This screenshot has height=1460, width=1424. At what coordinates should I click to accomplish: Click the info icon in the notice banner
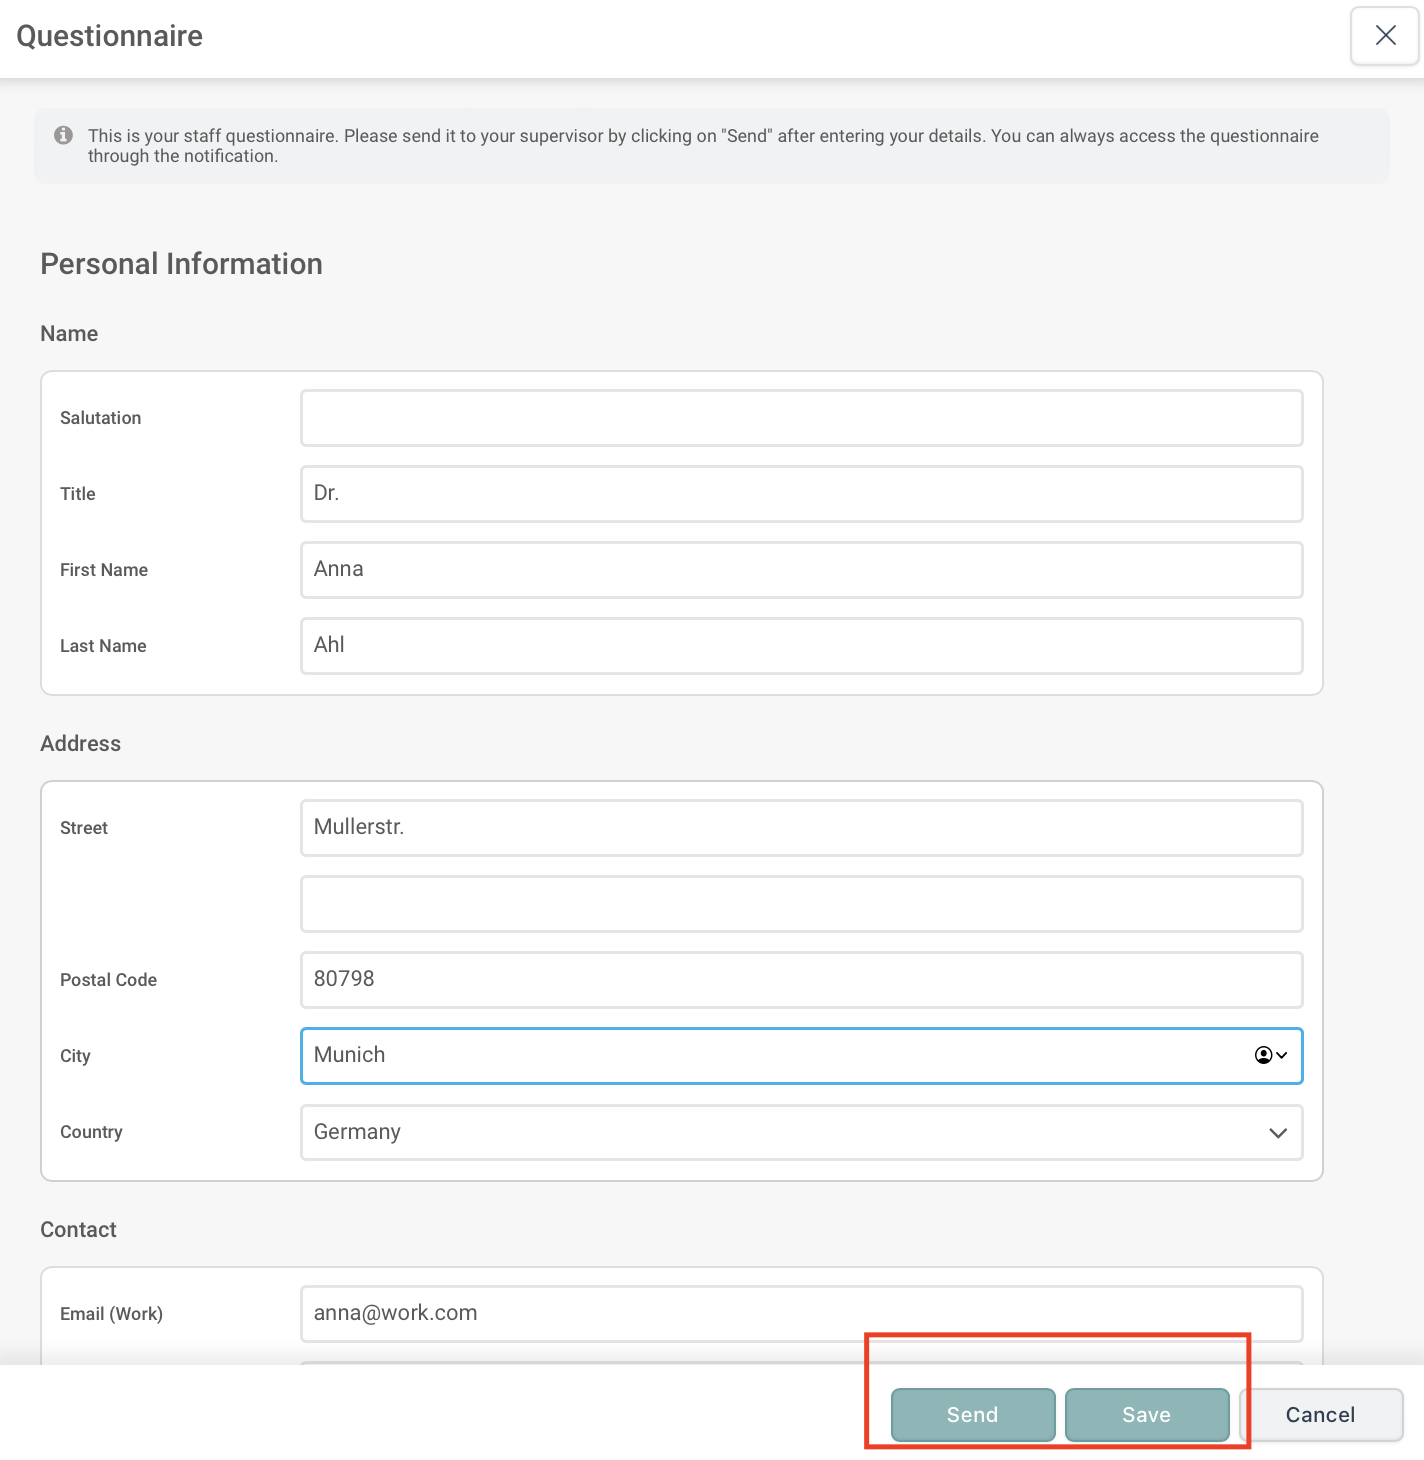(63, 135)
